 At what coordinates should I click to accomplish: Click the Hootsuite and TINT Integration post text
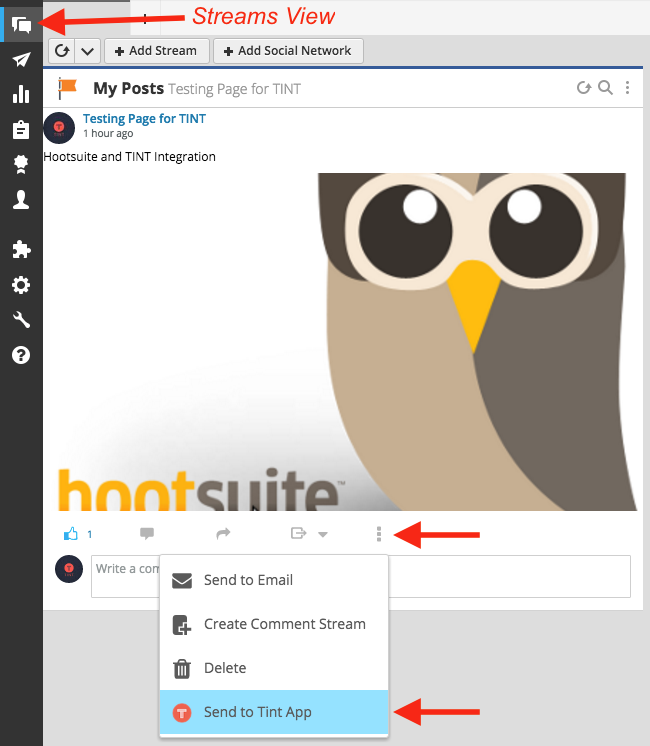pos(129,157)
